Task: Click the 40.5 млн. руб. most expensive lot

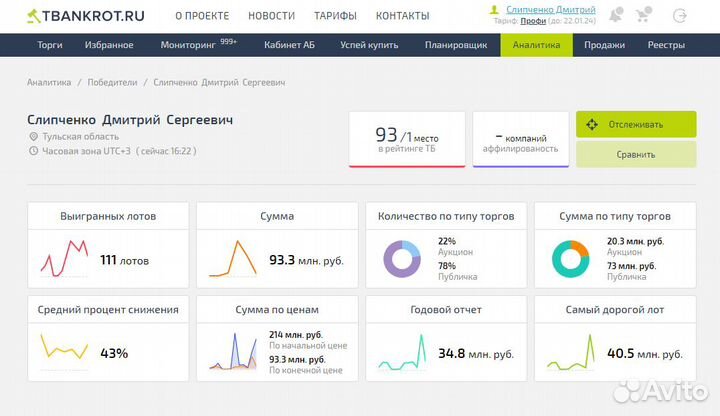Action: point(645,354)
